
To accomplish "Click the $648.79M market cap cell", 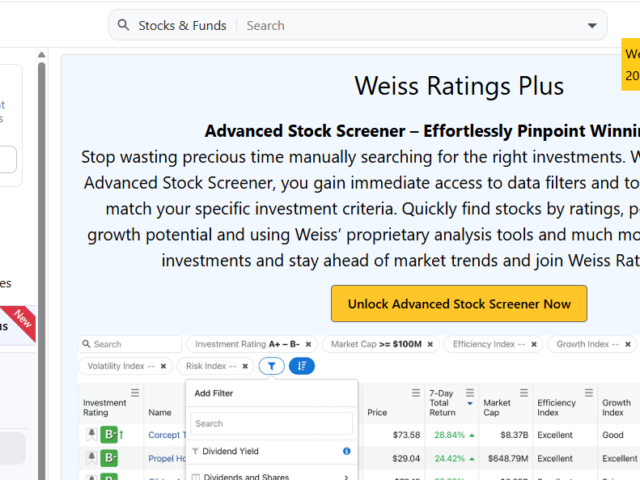I will coord(508,458).
